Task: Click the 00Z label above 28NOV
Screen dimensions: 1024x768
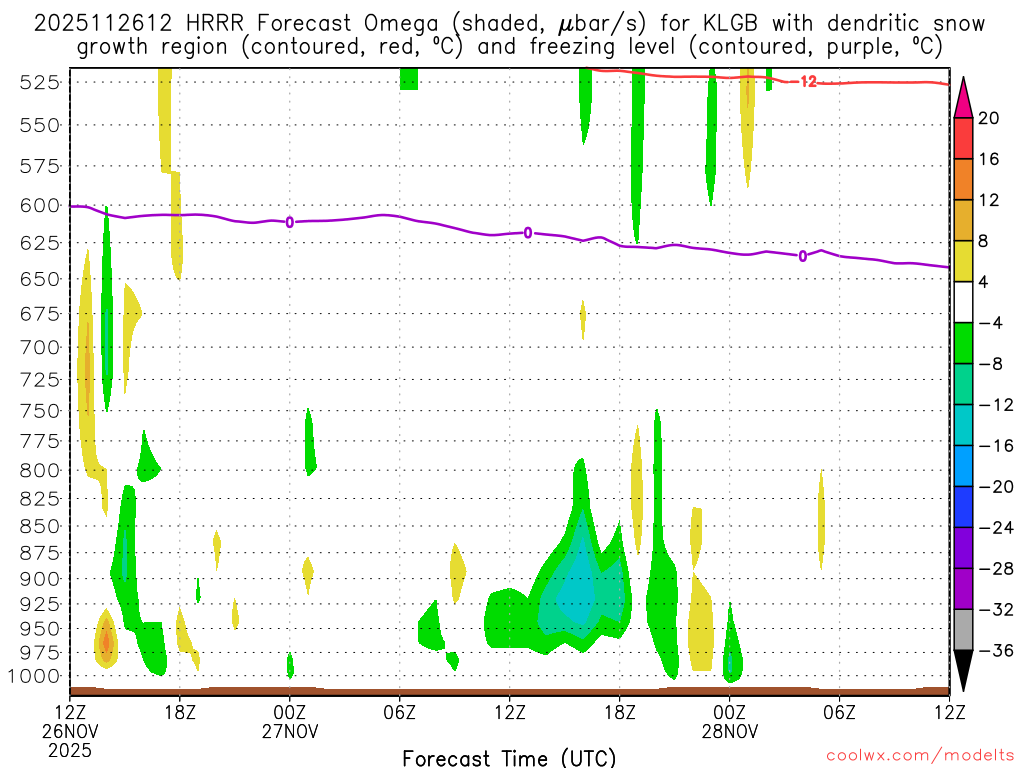Action: [x=730, y=712]
